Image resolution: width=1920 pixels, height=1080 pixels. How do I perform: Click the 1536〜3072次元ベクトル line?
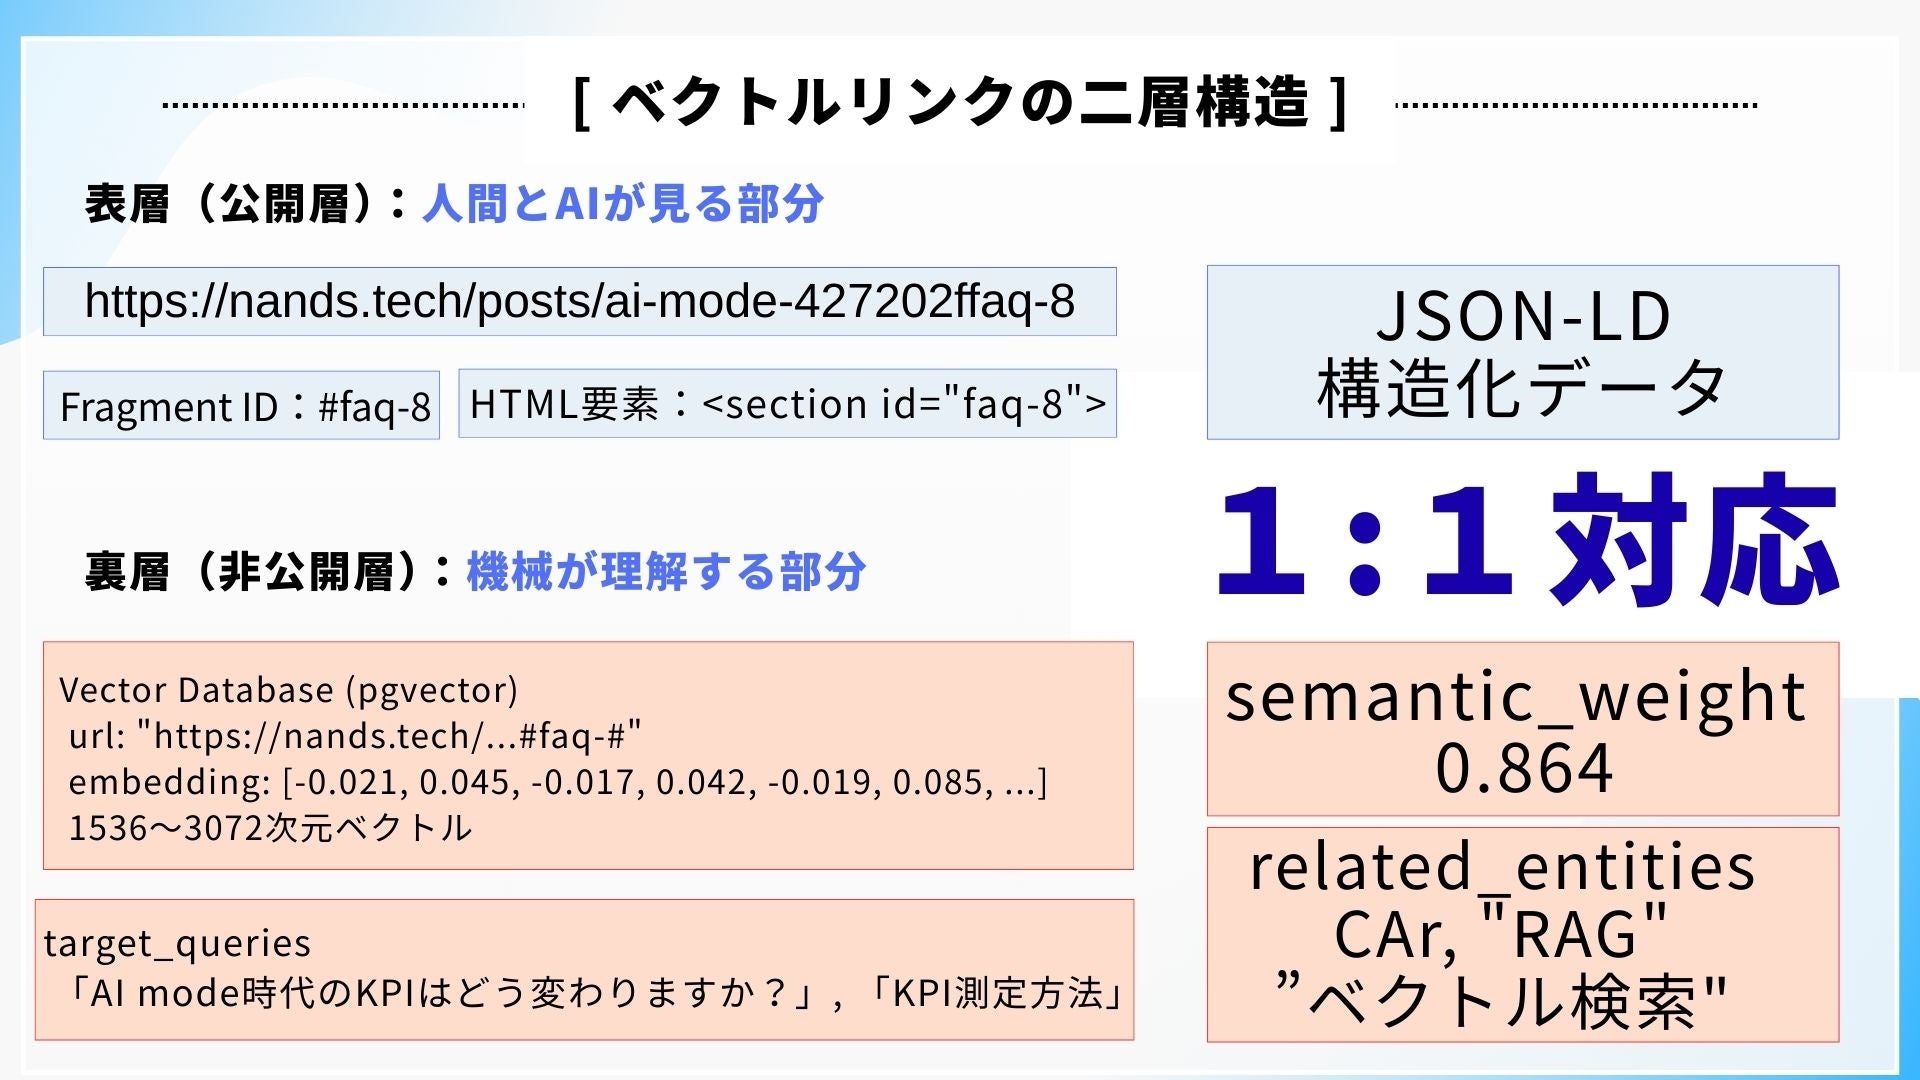[x=270, y=828]
